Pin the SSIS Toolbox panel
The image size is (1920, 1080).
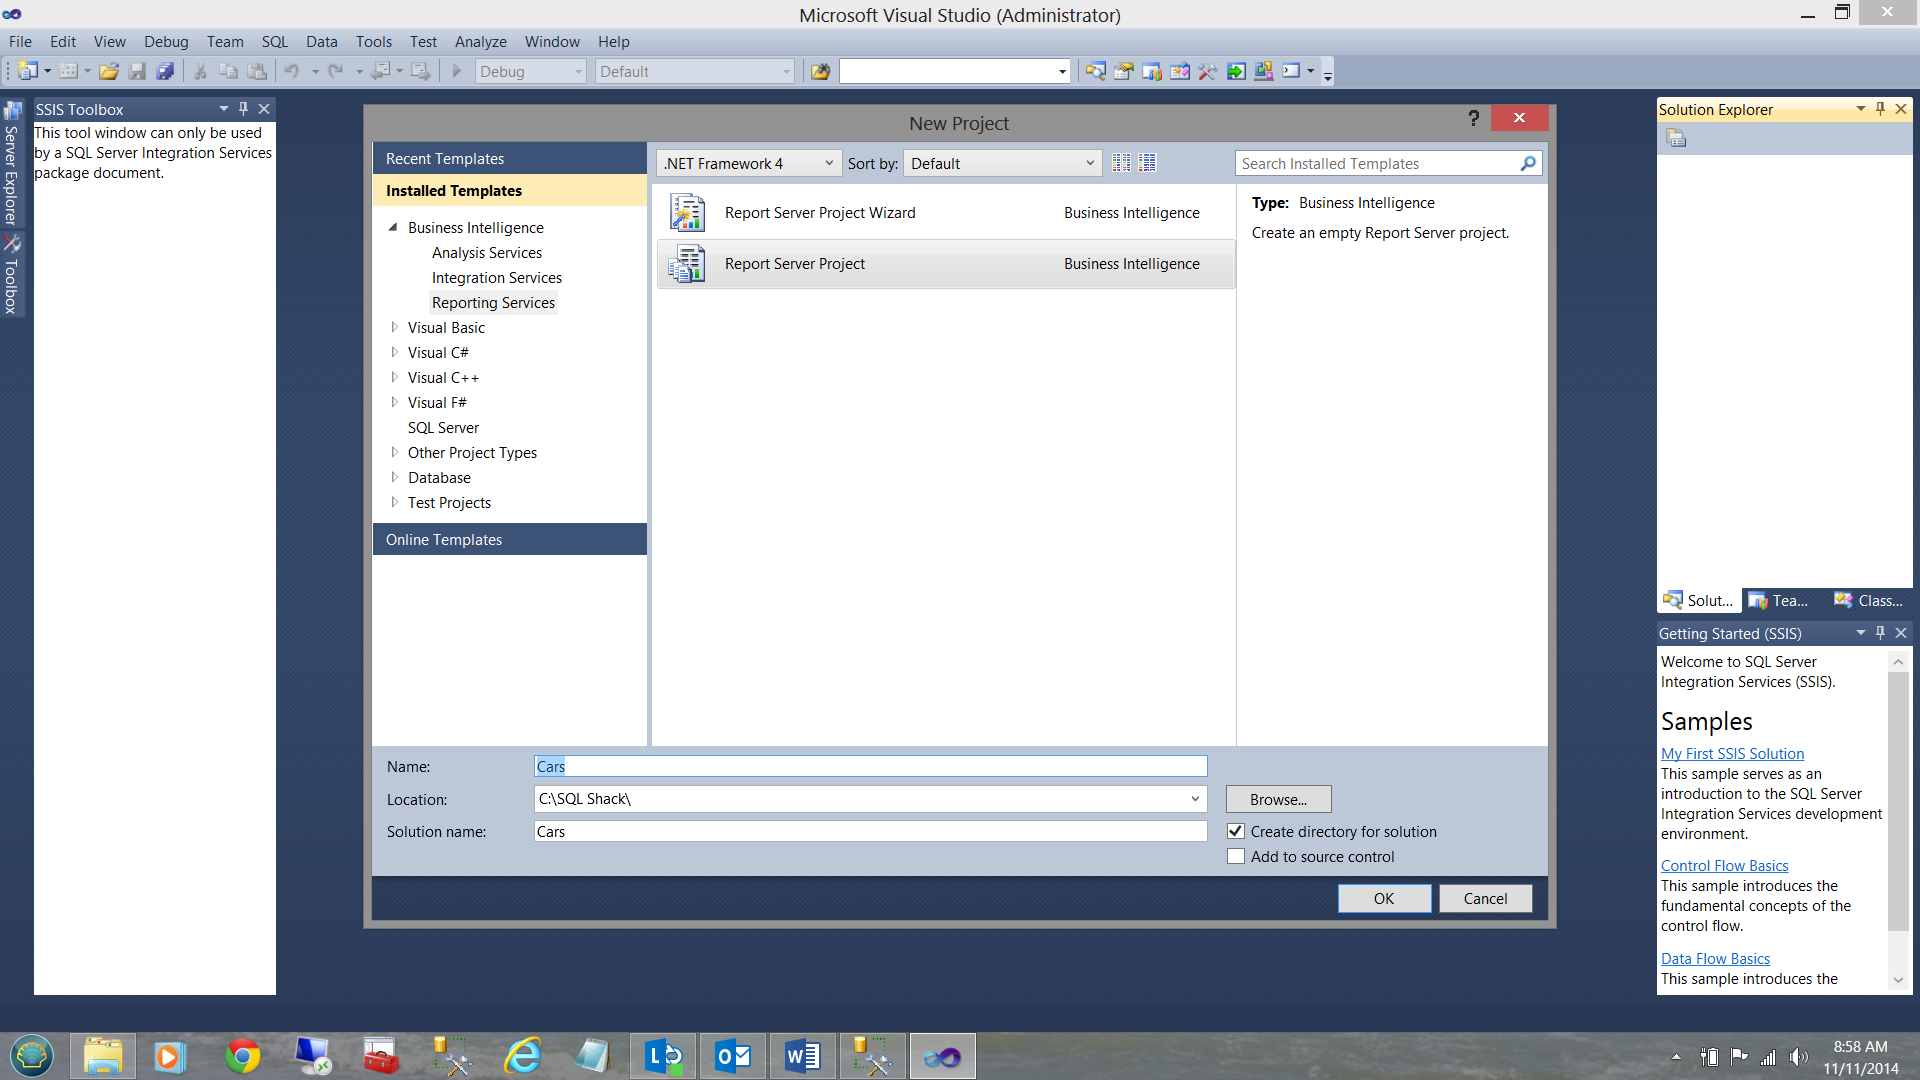[243, 108]
